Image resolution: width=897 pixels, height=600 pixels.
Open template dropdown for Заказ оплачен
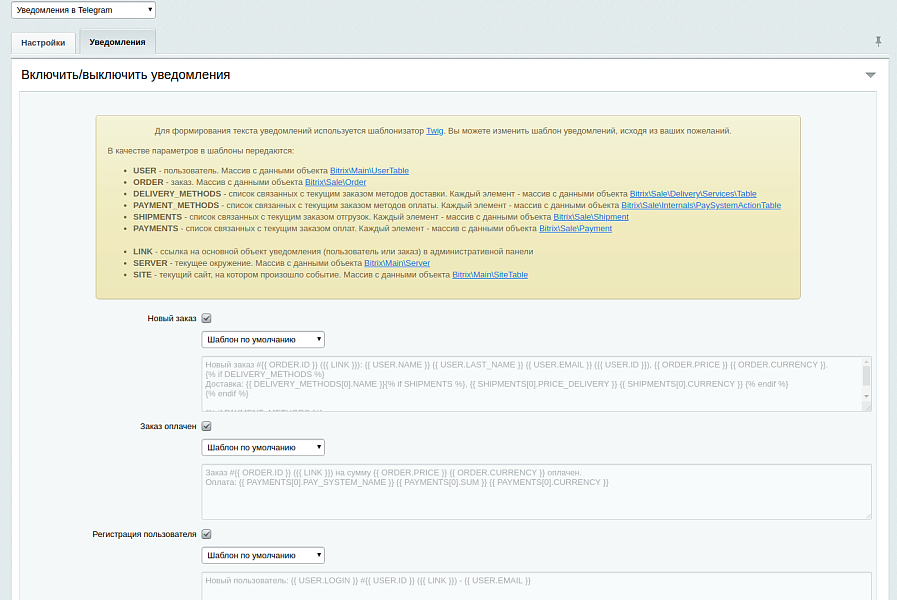click(x=263, y=448)
